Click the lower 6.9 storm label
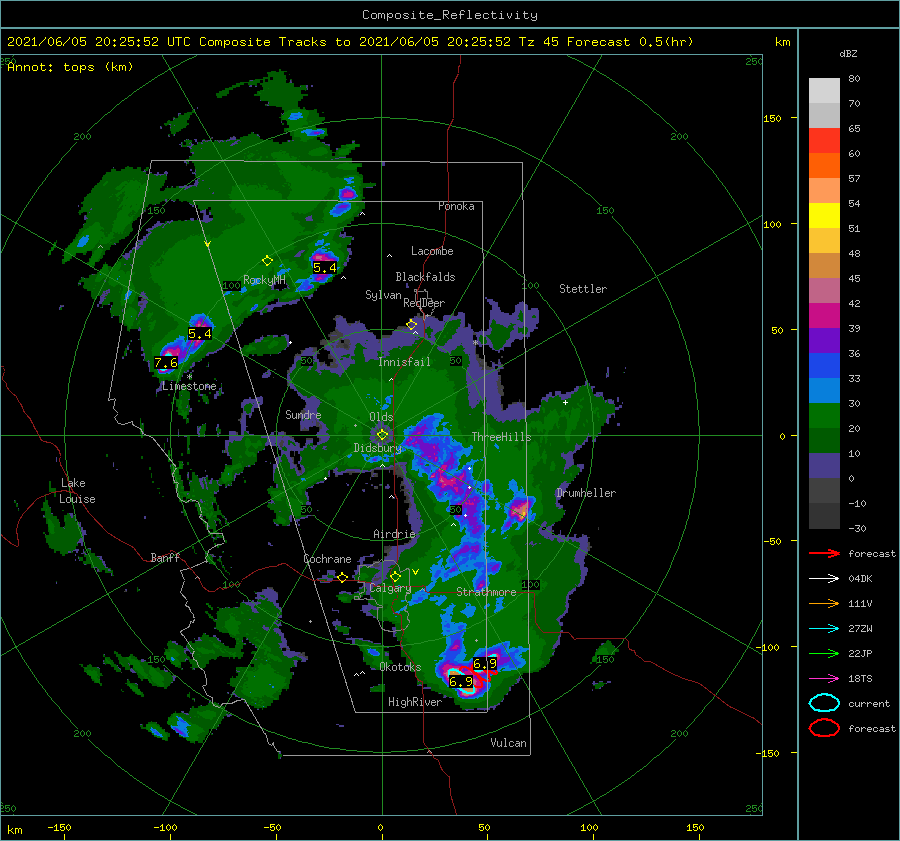Screen dimensions: 900x841 click(461, 681)
